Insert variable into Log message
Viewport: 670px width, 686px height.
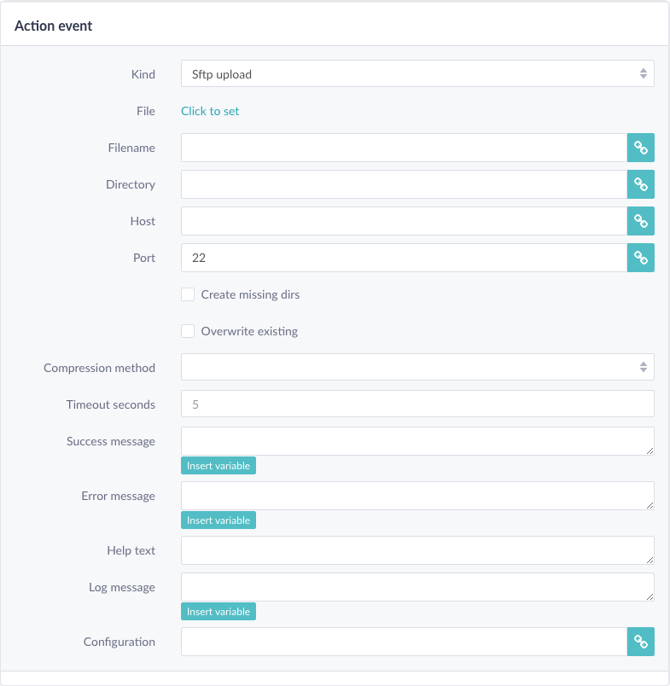click(218, 612)
